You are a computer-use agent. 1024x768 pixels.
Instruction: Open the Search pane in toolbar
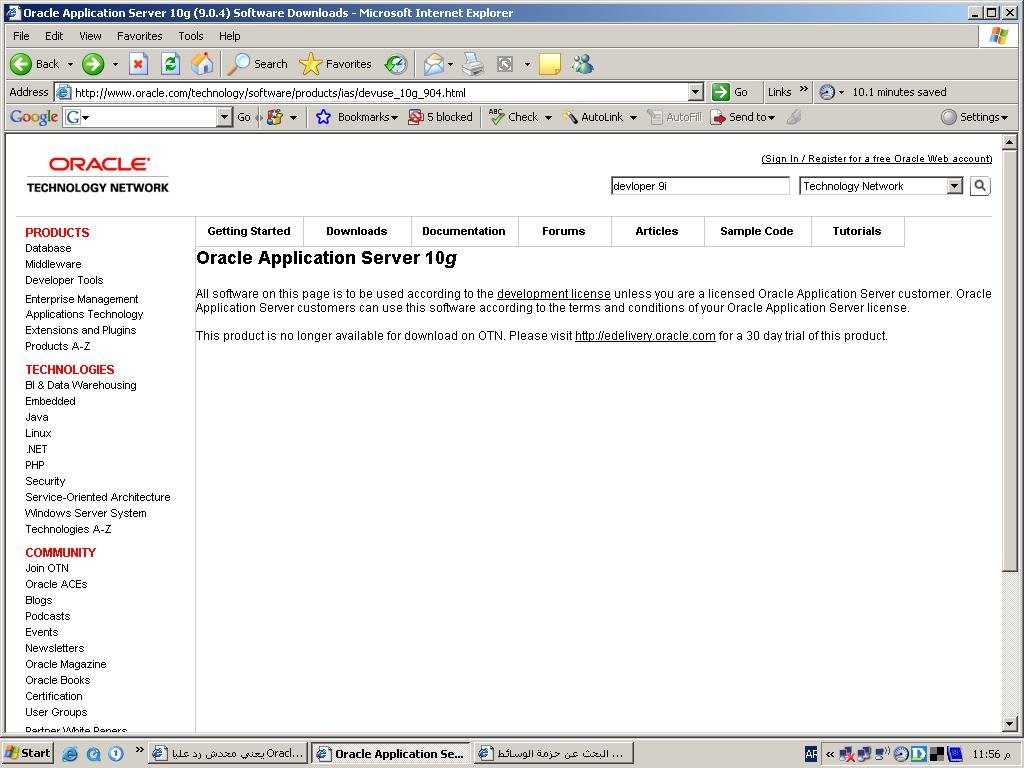point(257,64)
